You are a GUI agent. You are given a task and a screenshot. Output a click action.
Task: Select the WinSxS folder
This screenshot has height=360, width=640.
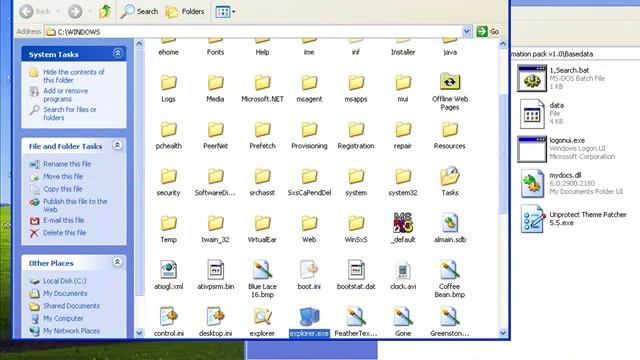[x=356, y=229]
